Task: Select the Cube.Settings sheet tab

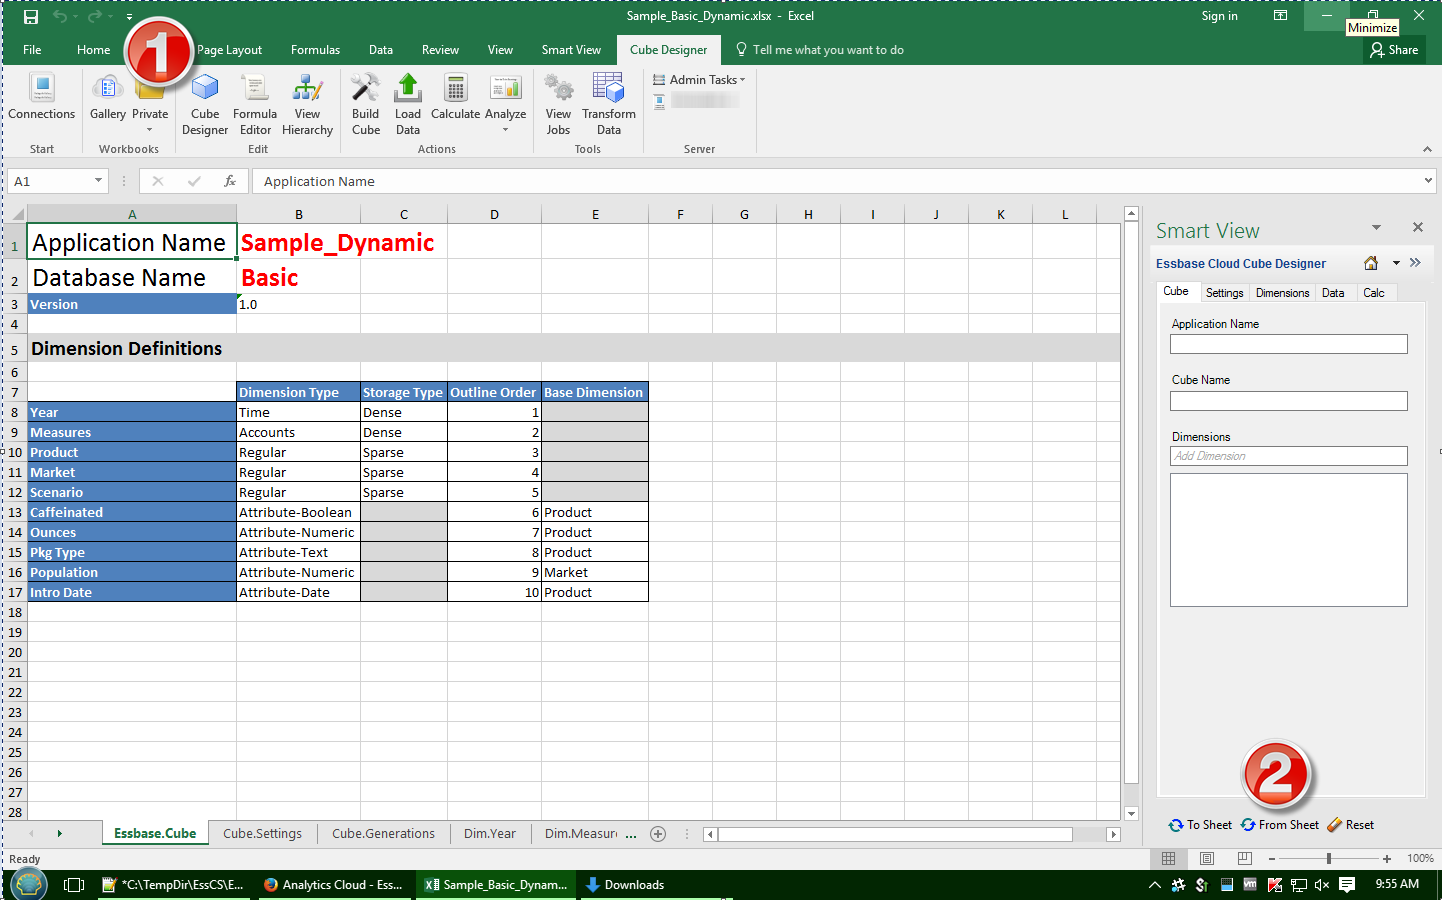Action: coord(262,834)
